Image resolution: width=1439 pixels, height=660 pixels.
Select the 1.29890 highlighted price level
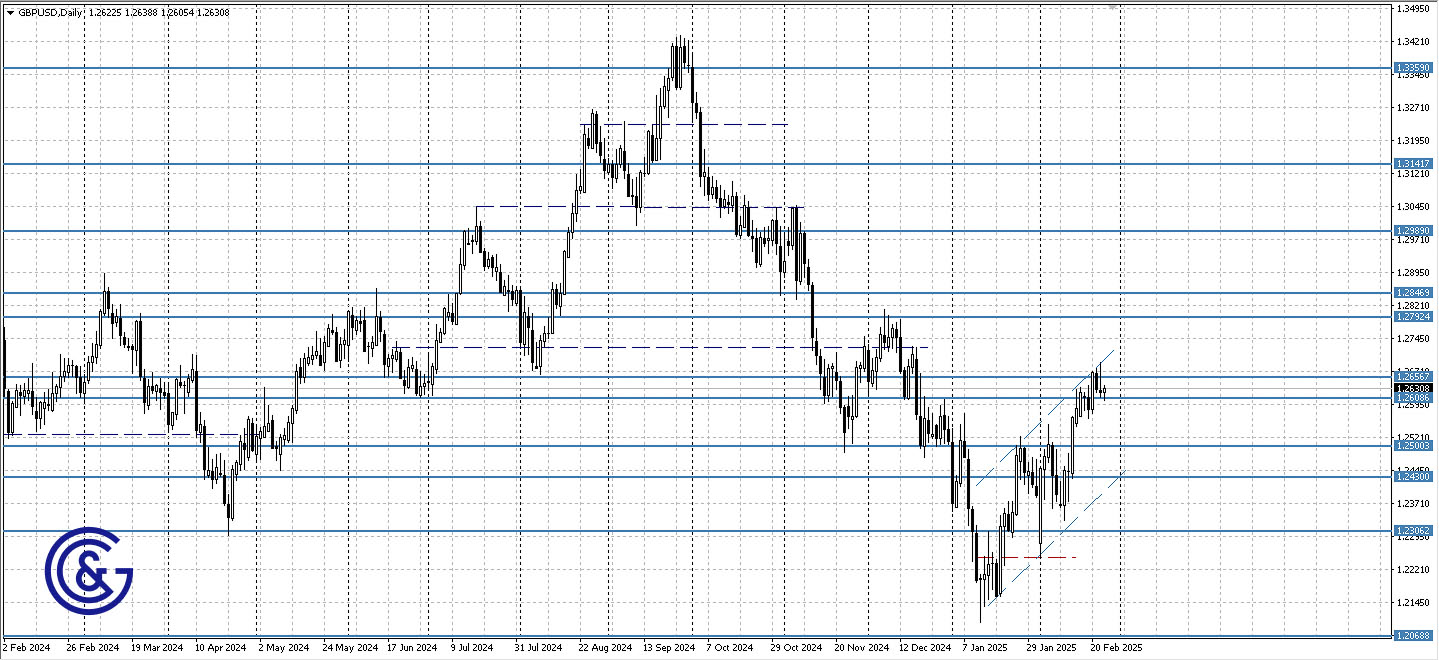(1414, 230)
